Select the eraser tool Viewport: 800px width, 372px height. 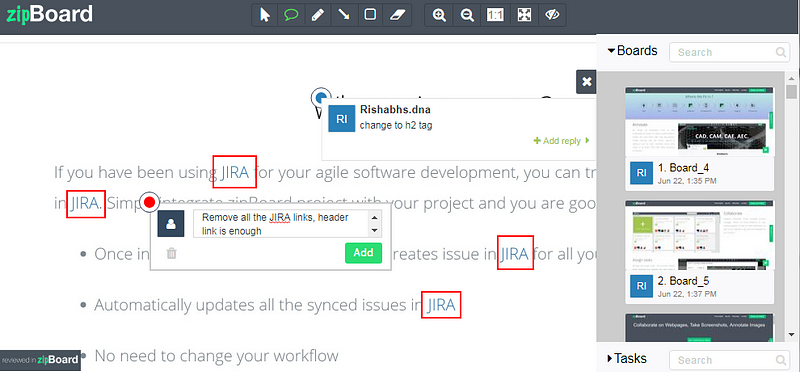point(397,15)
